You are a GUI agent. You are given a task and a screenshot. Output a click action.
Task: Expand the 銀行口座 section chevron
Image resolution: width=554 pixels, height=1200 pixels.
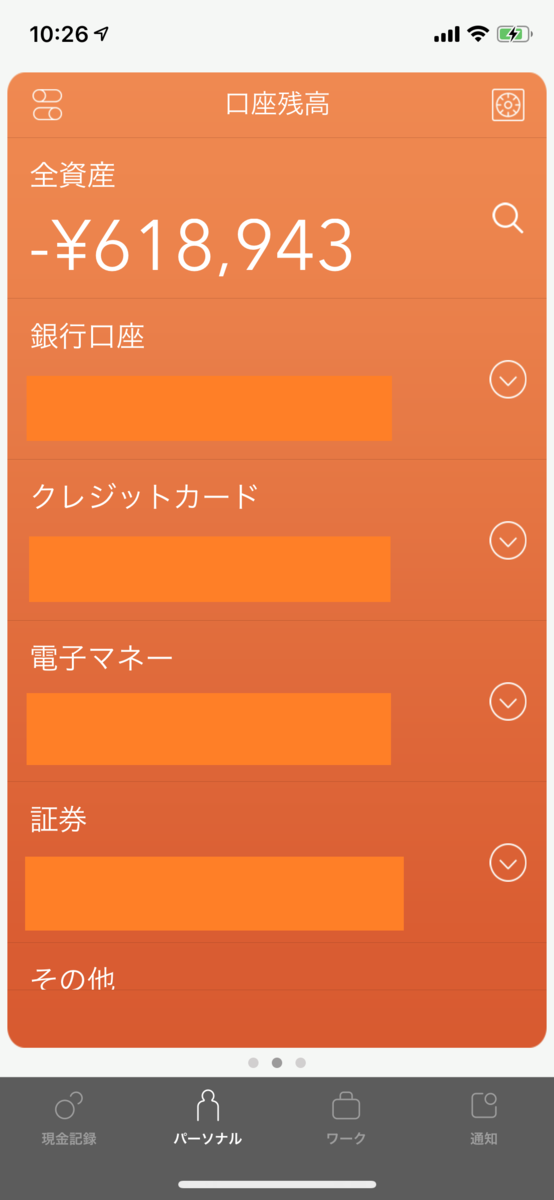point(508,379)
